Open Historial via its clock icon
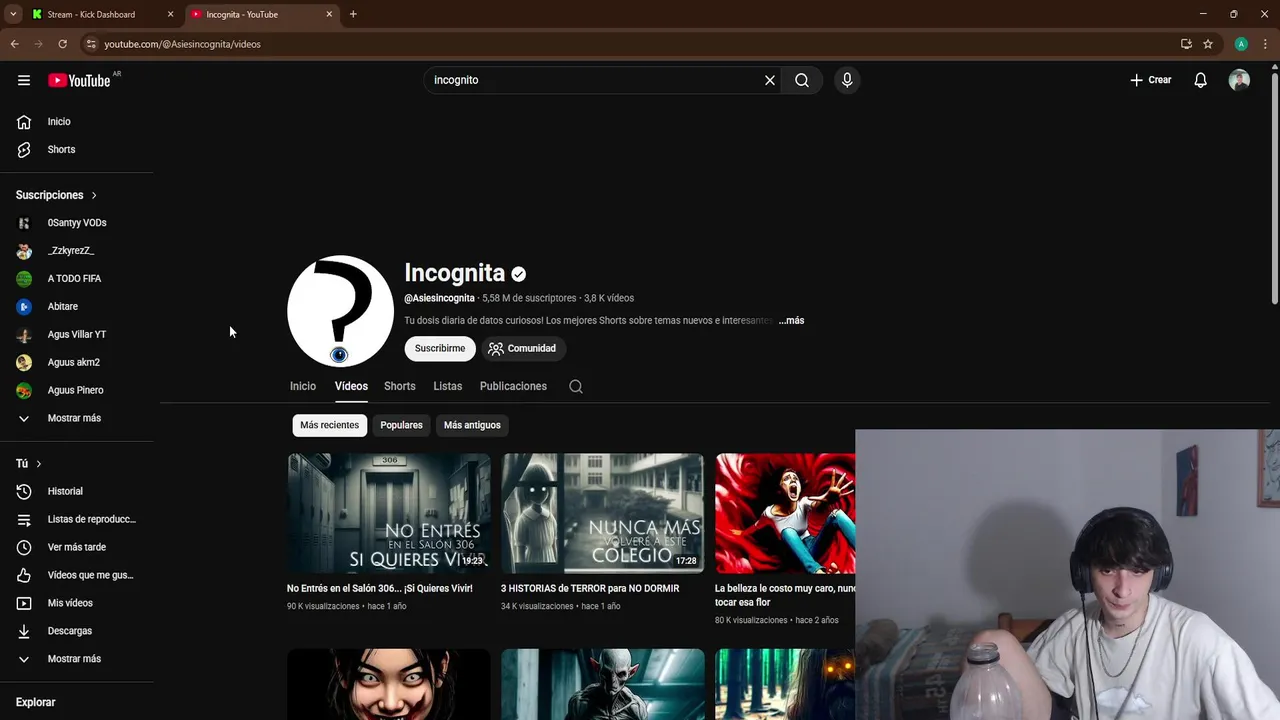This screenshot has width=1280, height=720. click(x=24, y=491)
